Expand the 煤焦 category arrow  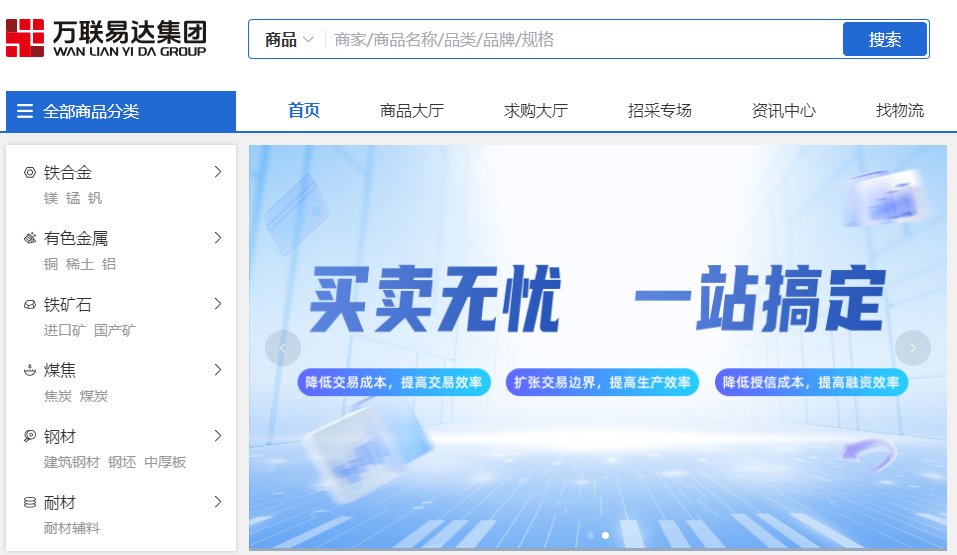pos(218,370)
